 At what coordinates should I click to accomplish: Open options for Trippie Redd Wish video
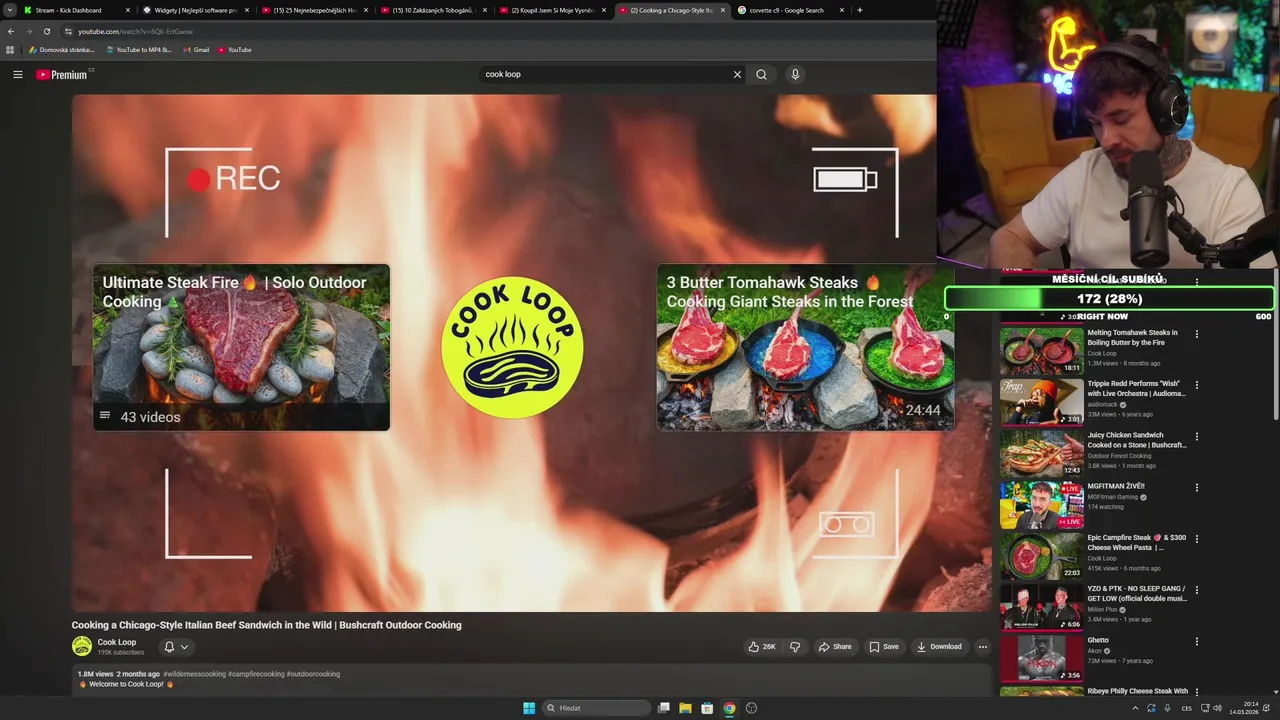click(x=1196, y=385)
